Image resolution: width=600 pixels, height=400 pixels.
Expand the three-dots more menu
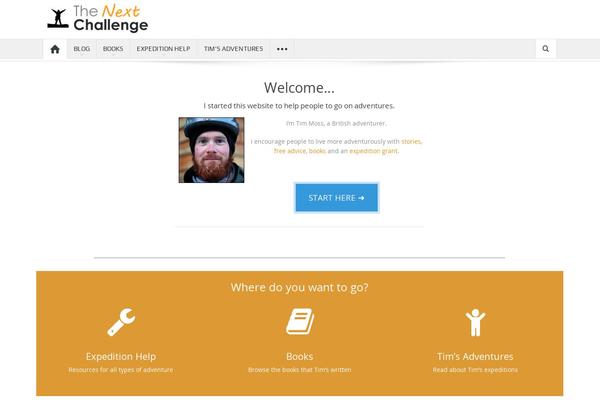(x=282, y=49)
